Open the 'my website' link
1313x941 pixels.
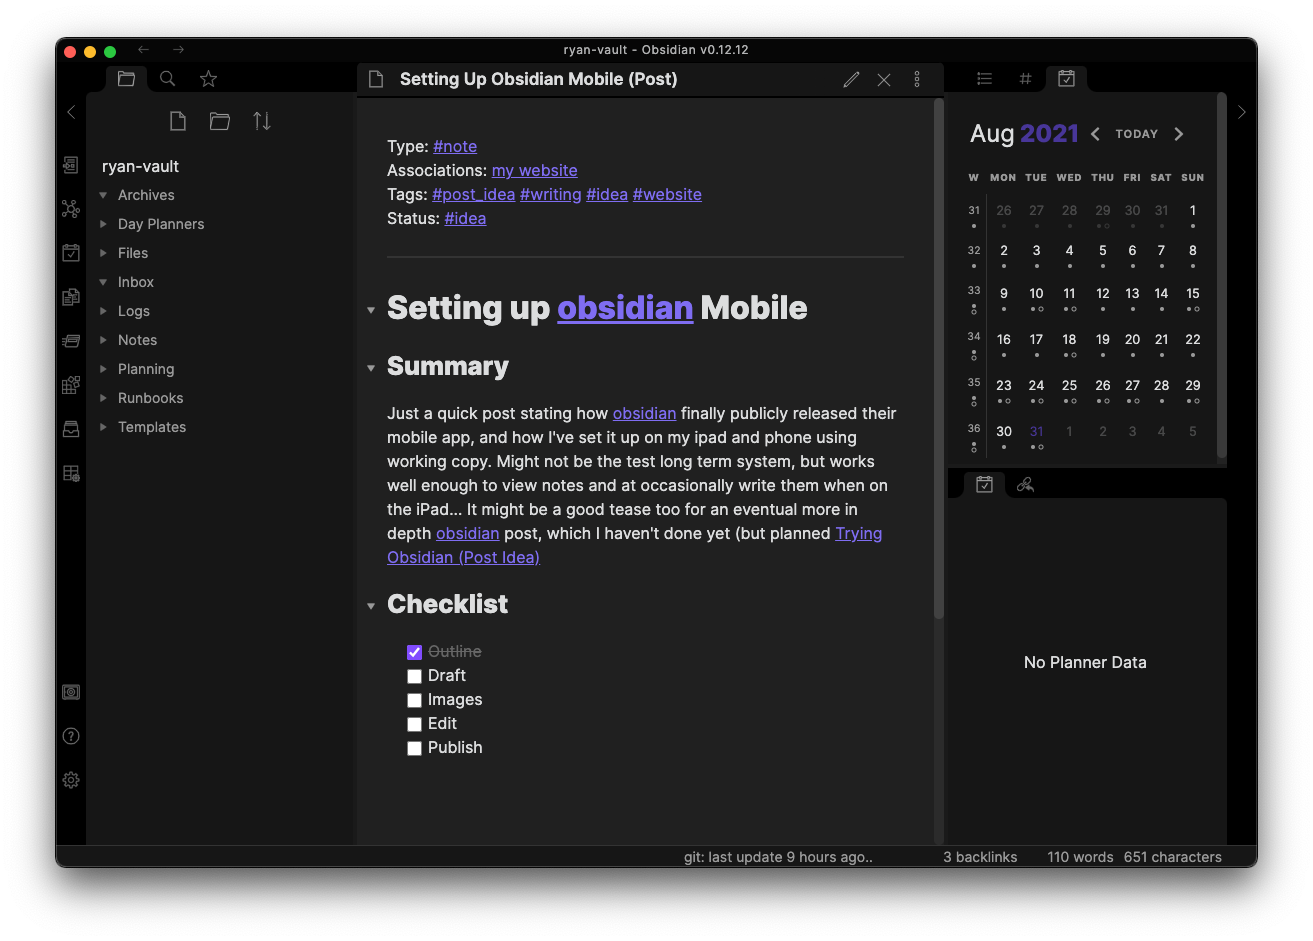tap(534, 171)
